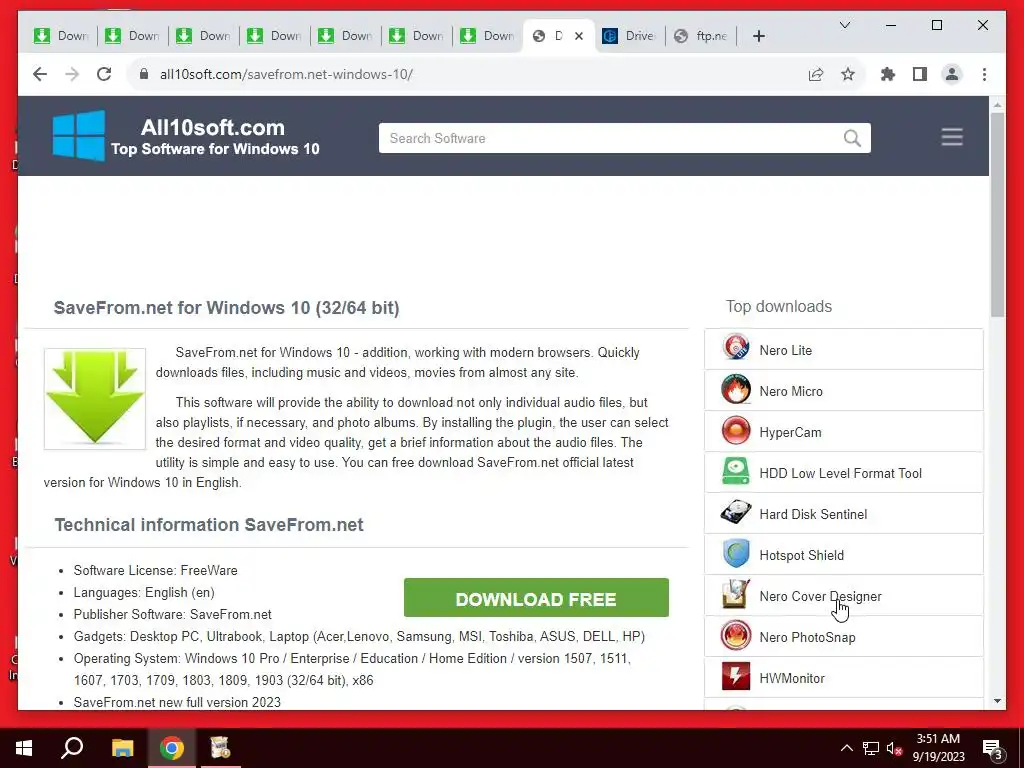
Task: Click the Hard Disk Sentinel icon
Action: tap(735, 513)
